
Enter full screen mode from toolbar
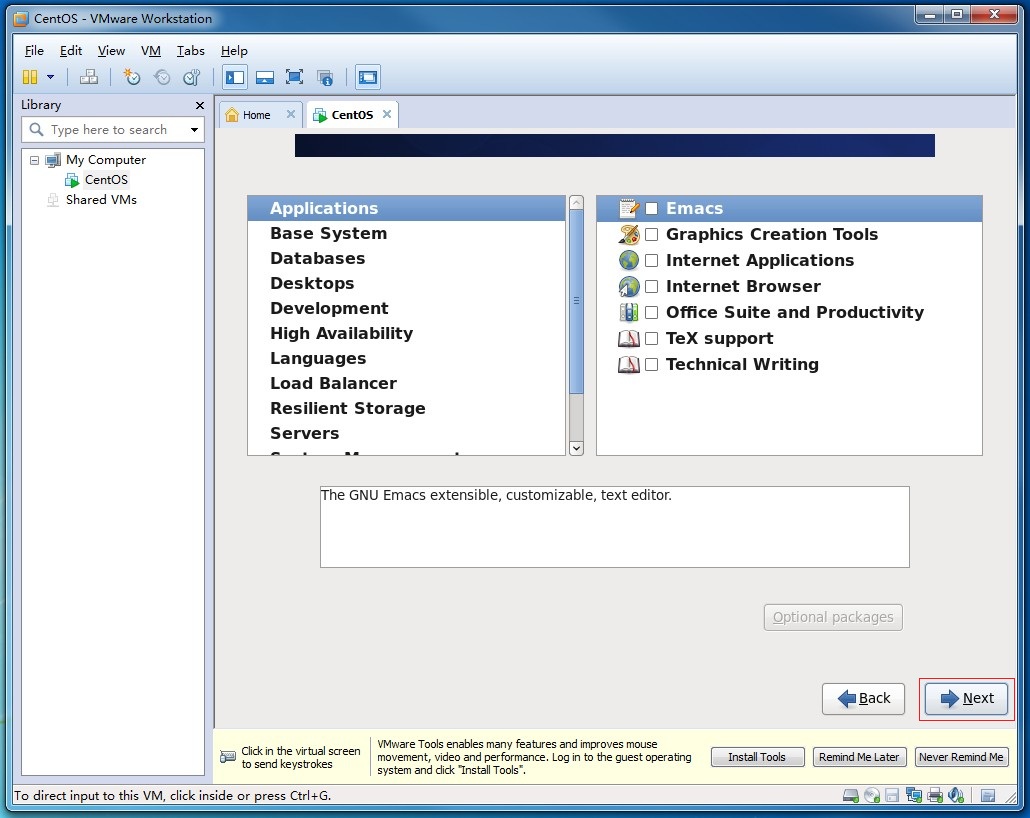click(294, 77)
